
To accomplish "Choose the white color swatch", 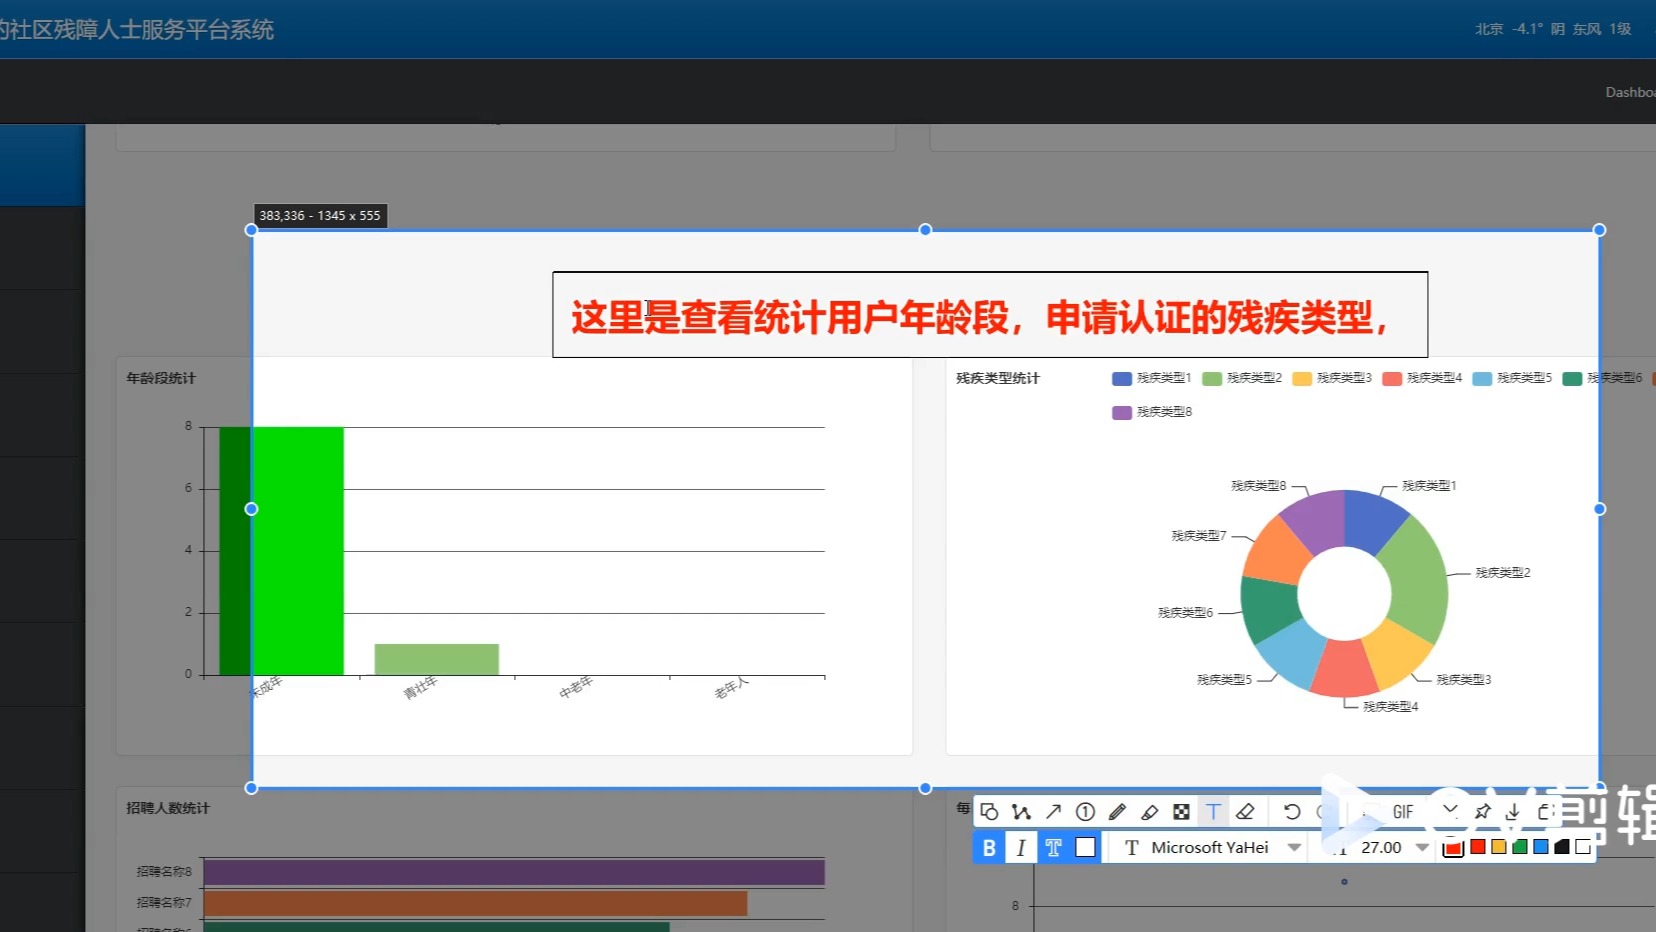I will click(x=1583, y=847).
